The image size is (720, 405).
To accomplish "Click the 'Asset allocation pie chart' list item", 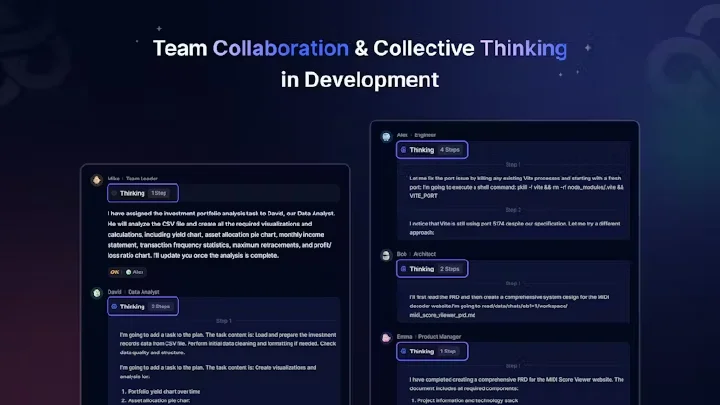I will pyautogui.click(x=159, y=400).
